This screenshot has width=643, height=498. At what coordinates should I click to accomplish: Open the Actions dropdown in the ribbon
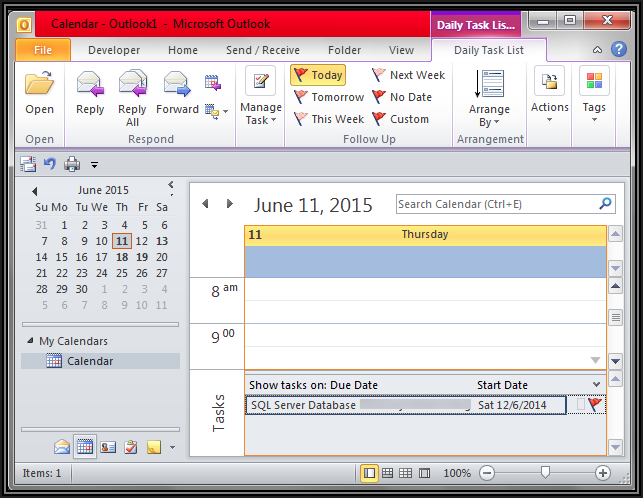[550, 94]
